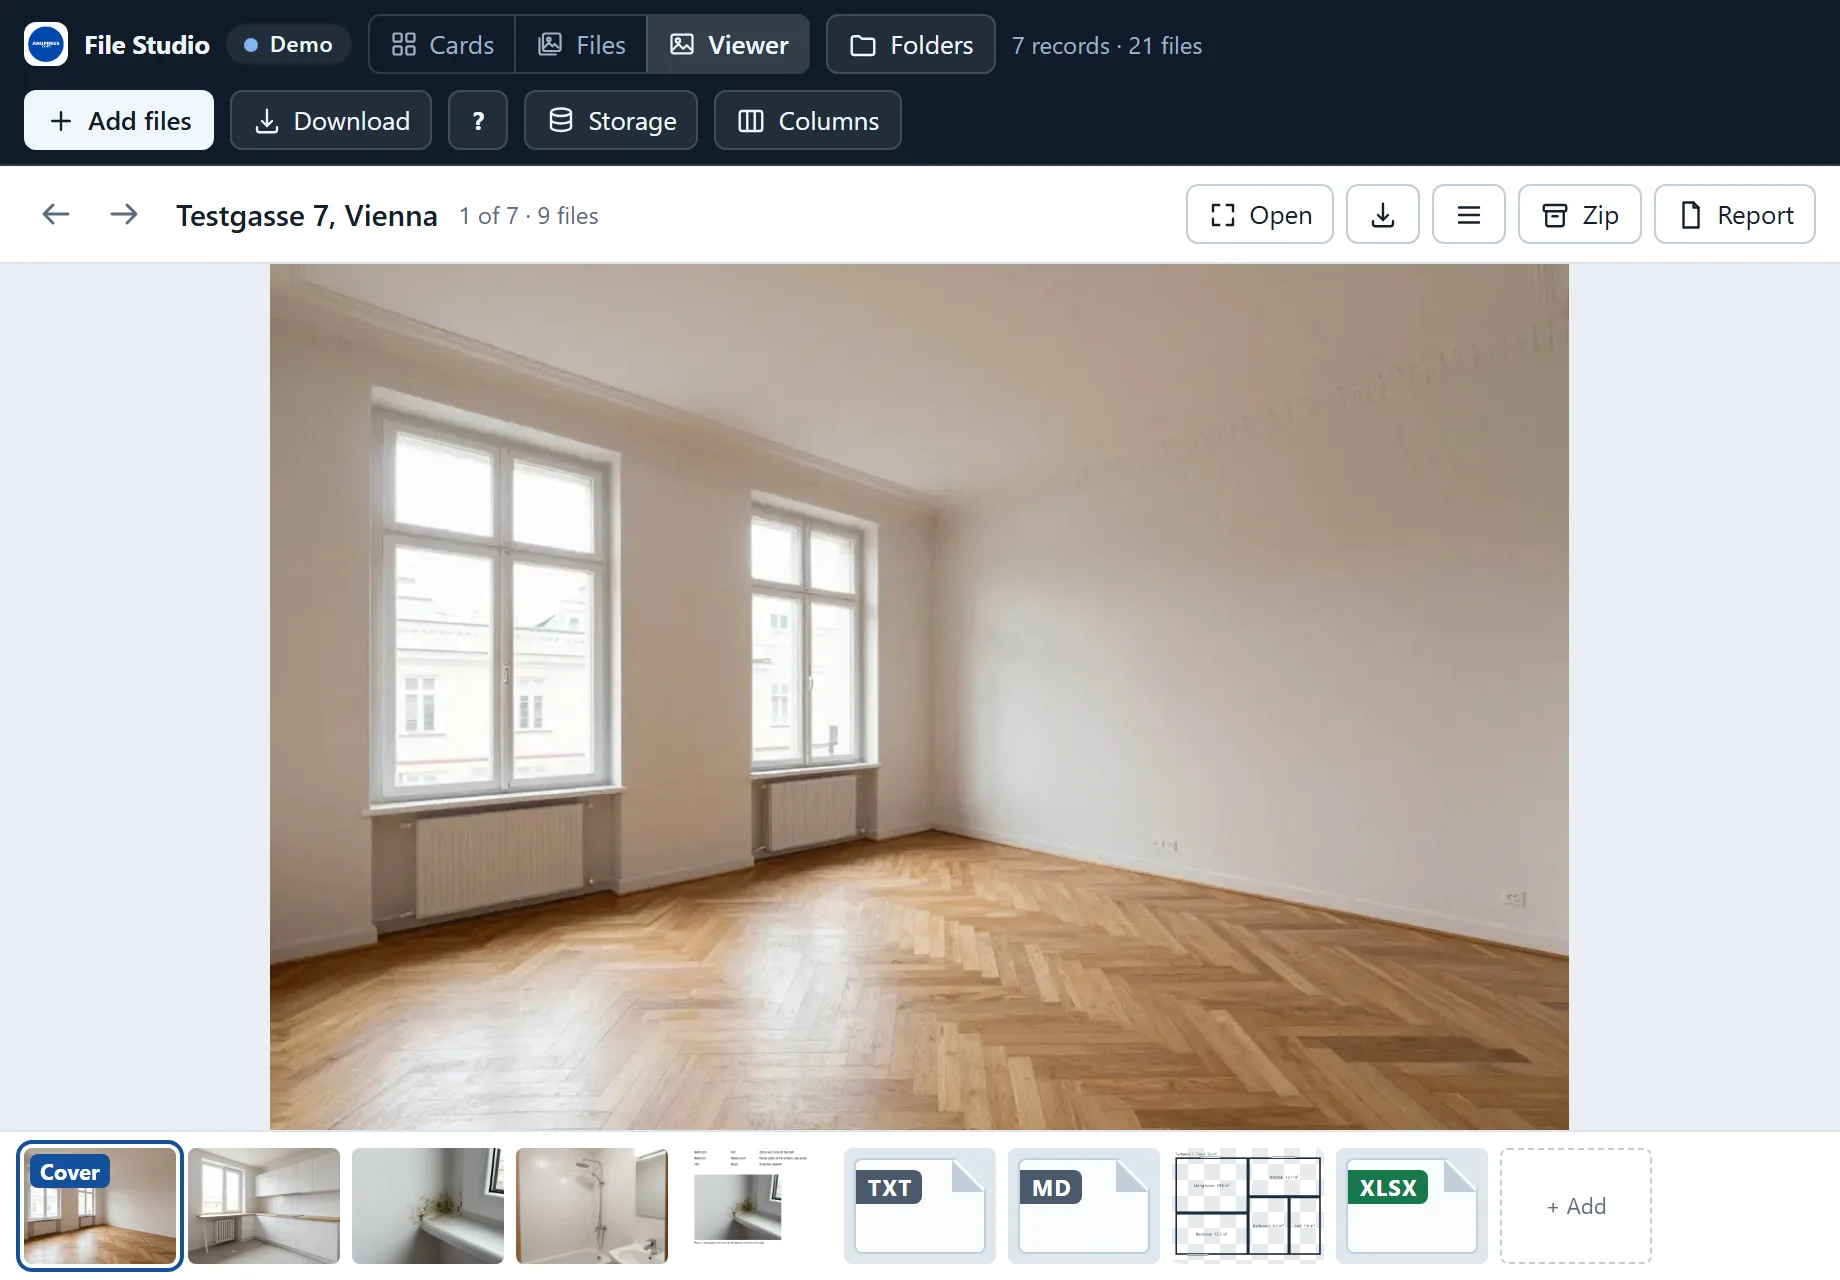The height and width of the screenshot is (1280, 1840).
Task: Click the '1 of 7 · 9 files' counter
Action: [529, 216]
